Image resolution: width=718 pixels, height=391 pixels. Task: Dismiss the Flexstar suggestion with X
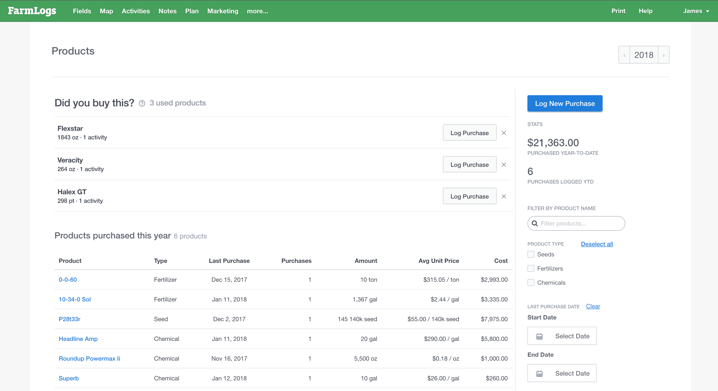click(x=504, y=133)
